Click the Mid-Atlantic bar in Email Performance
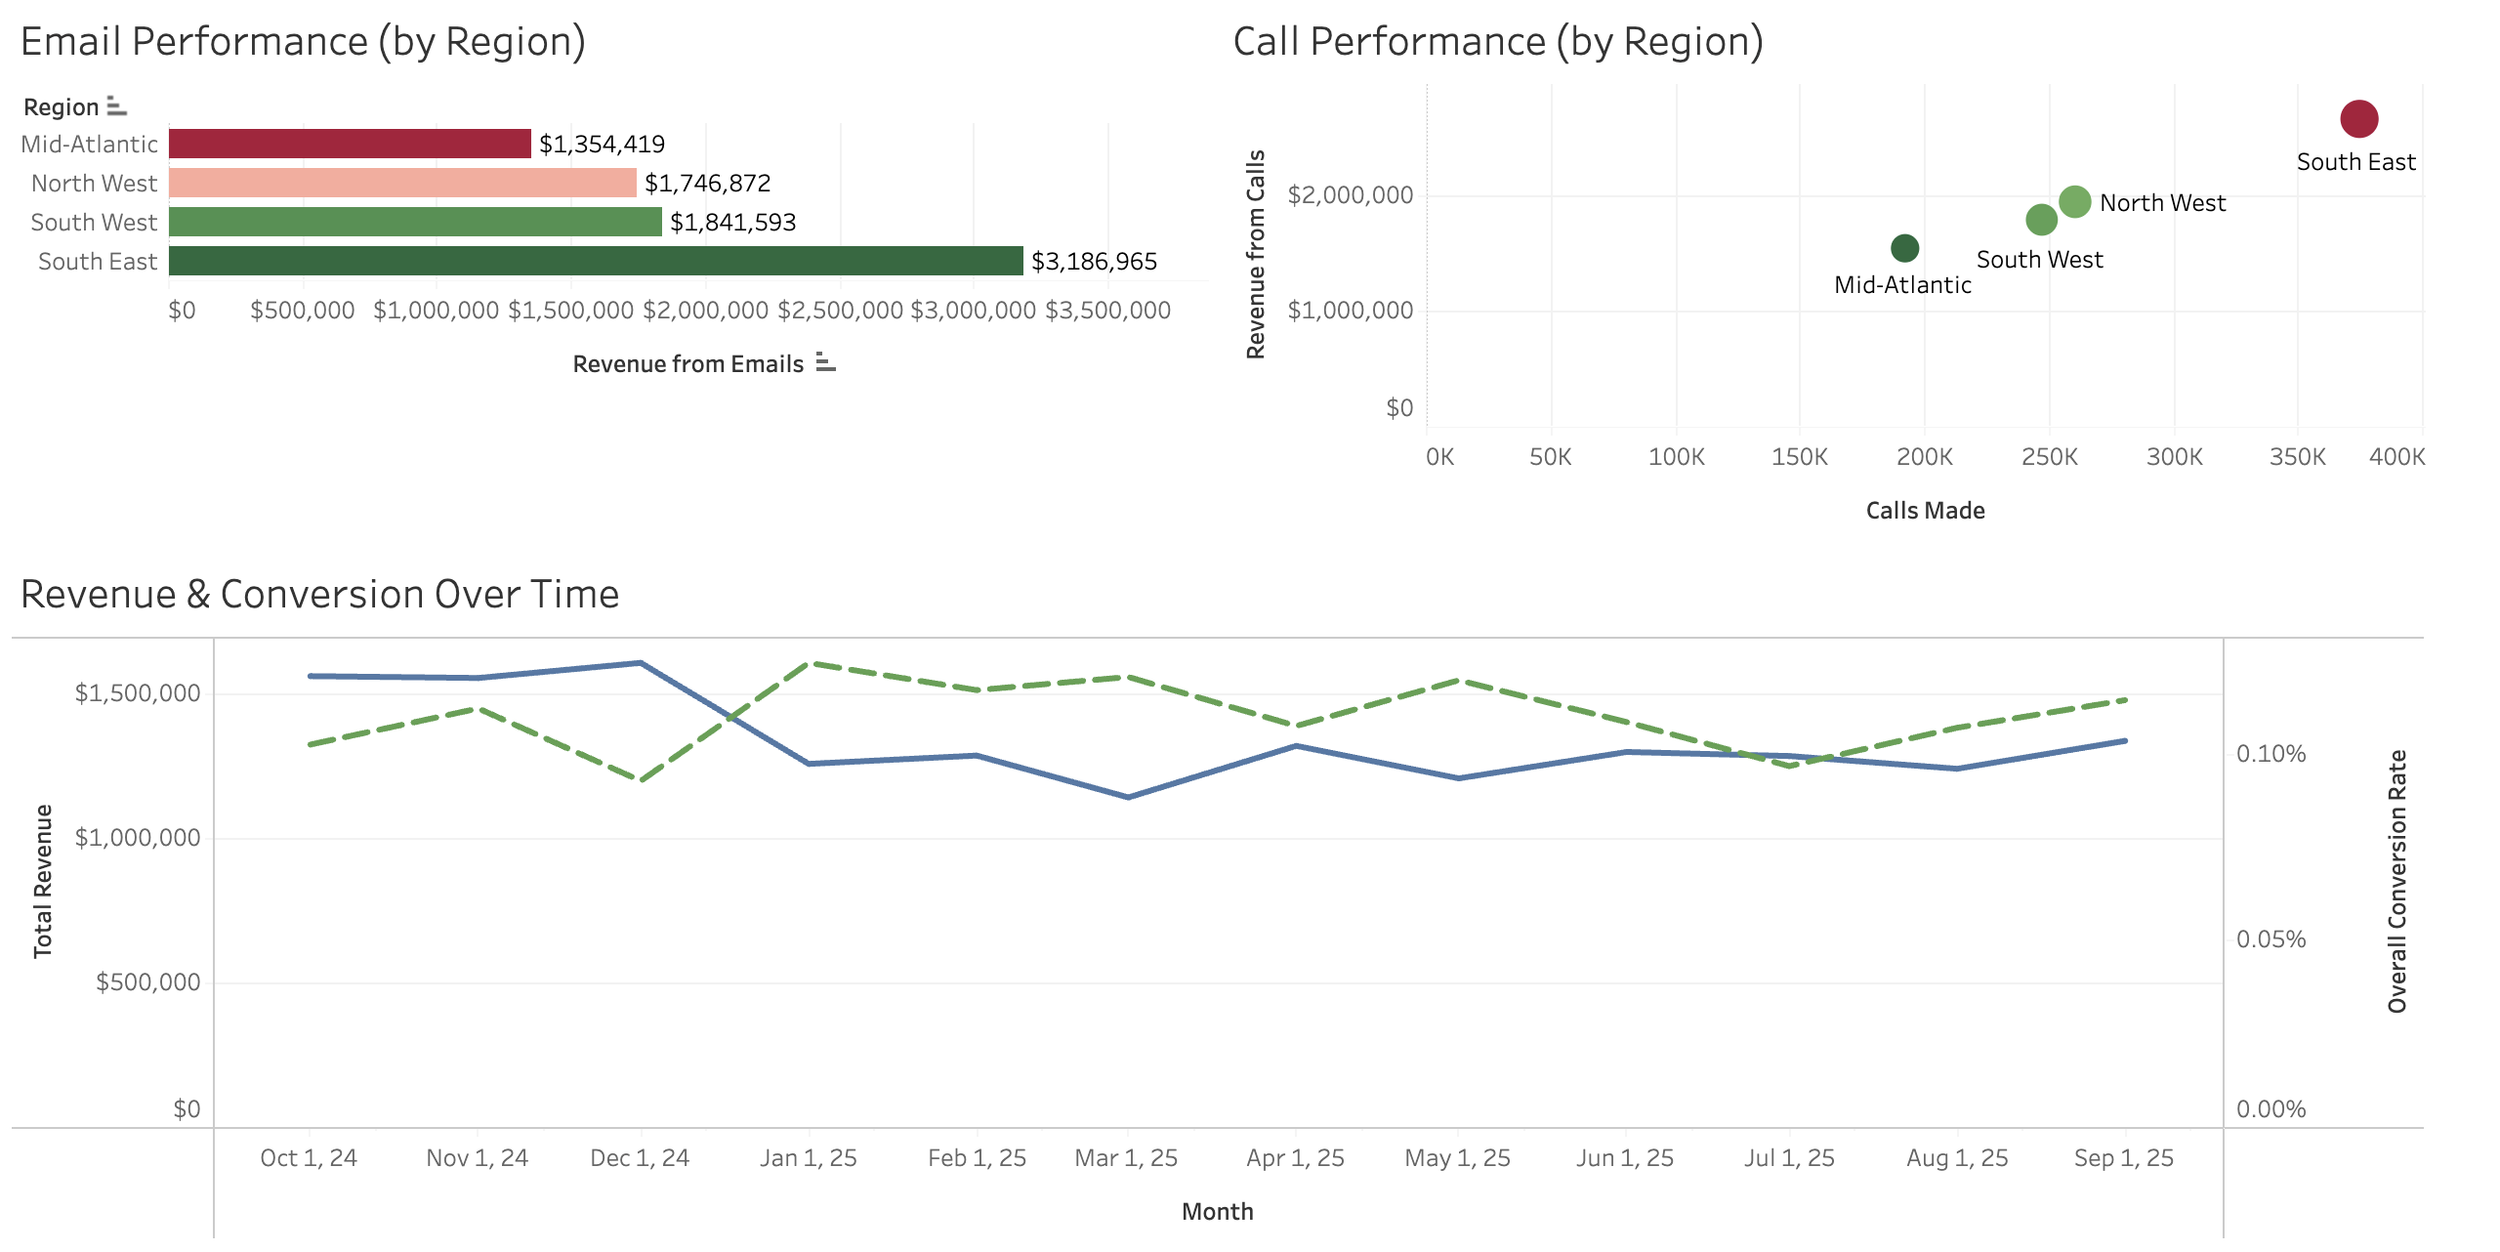This screenshot has height=1252, width=2500. tap(349, 143)
